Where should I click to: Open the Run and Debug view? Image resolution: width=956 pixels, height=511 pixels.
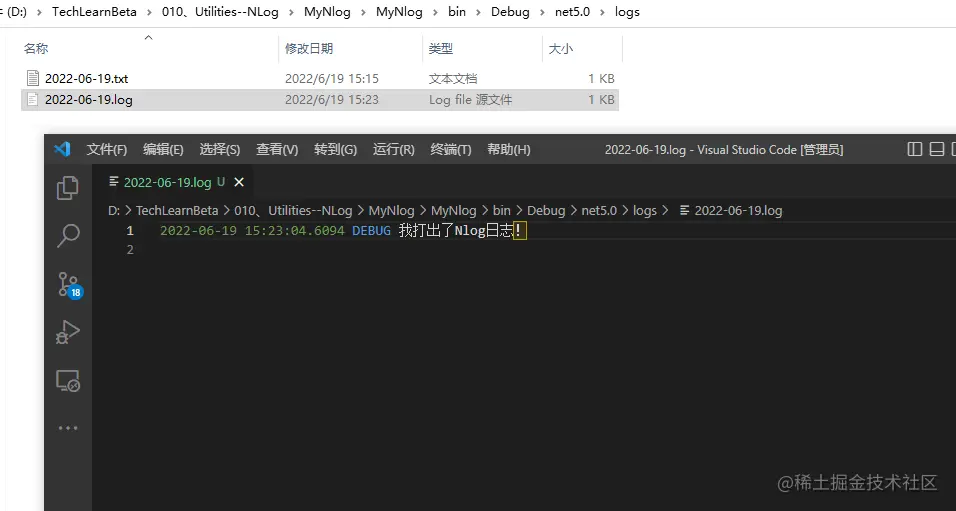[68, 332]
